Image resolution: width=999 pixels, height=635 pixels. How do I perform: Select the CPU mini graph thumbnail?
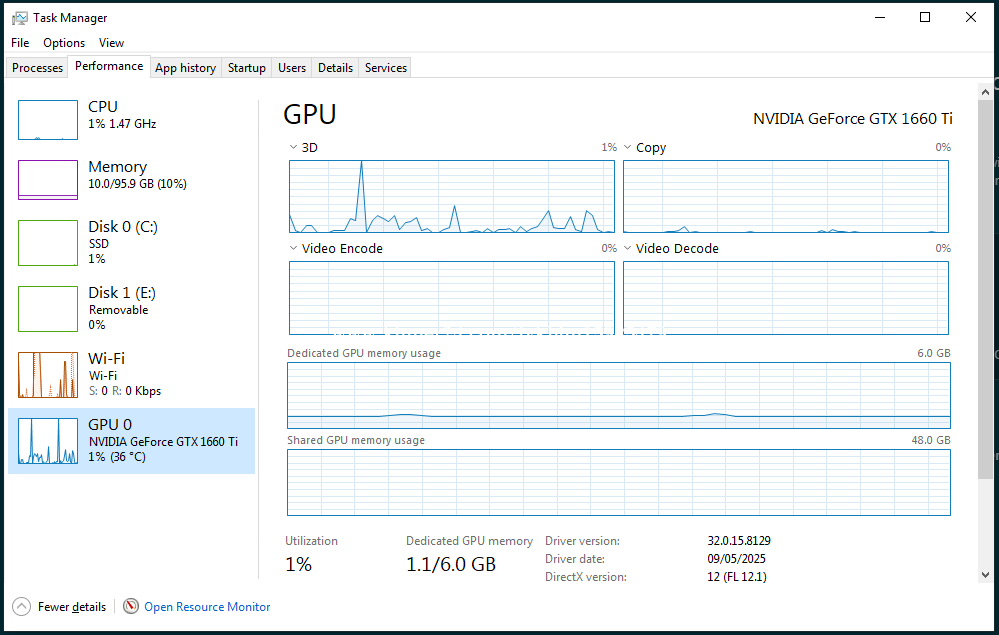[x=48, y=120]
